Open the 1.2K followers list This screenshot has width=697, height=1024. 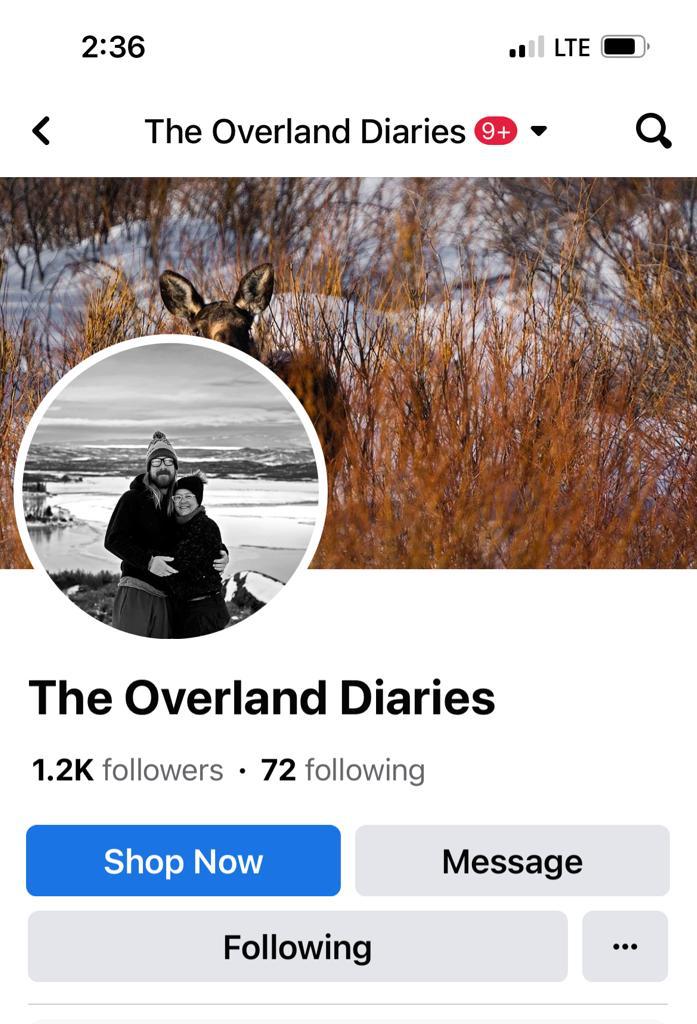coord(127,770)
